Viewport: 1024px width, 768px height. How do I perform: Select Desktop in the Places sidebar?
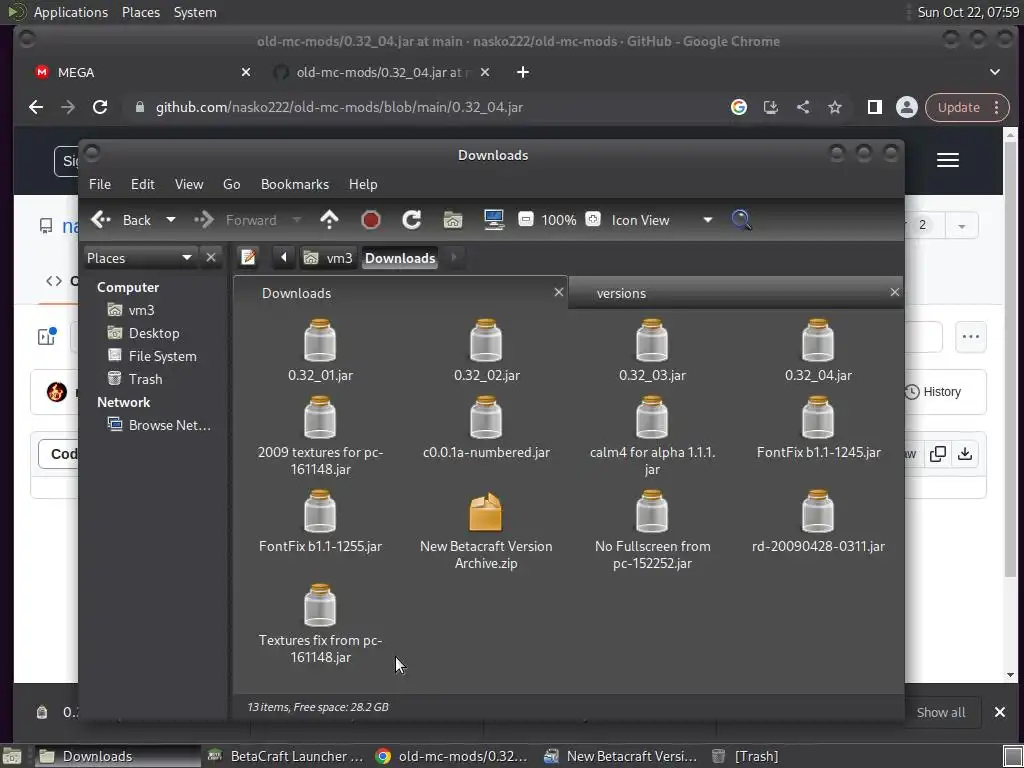coord(153,333)
